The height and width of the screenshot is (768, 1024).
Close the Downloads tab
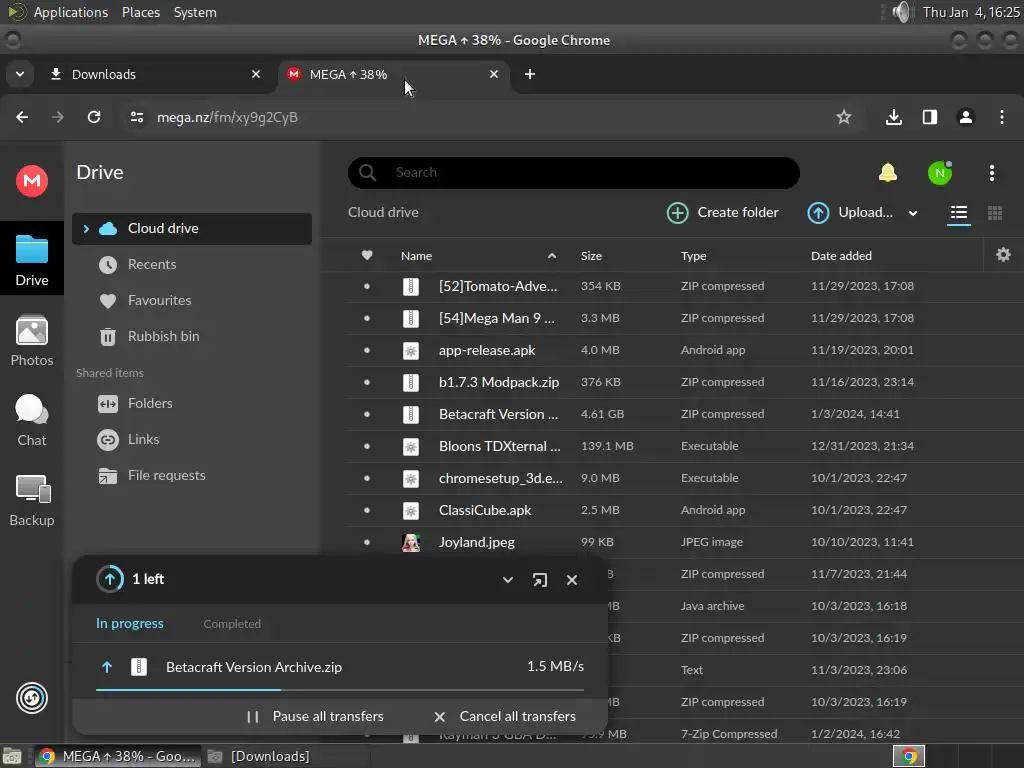256,74
